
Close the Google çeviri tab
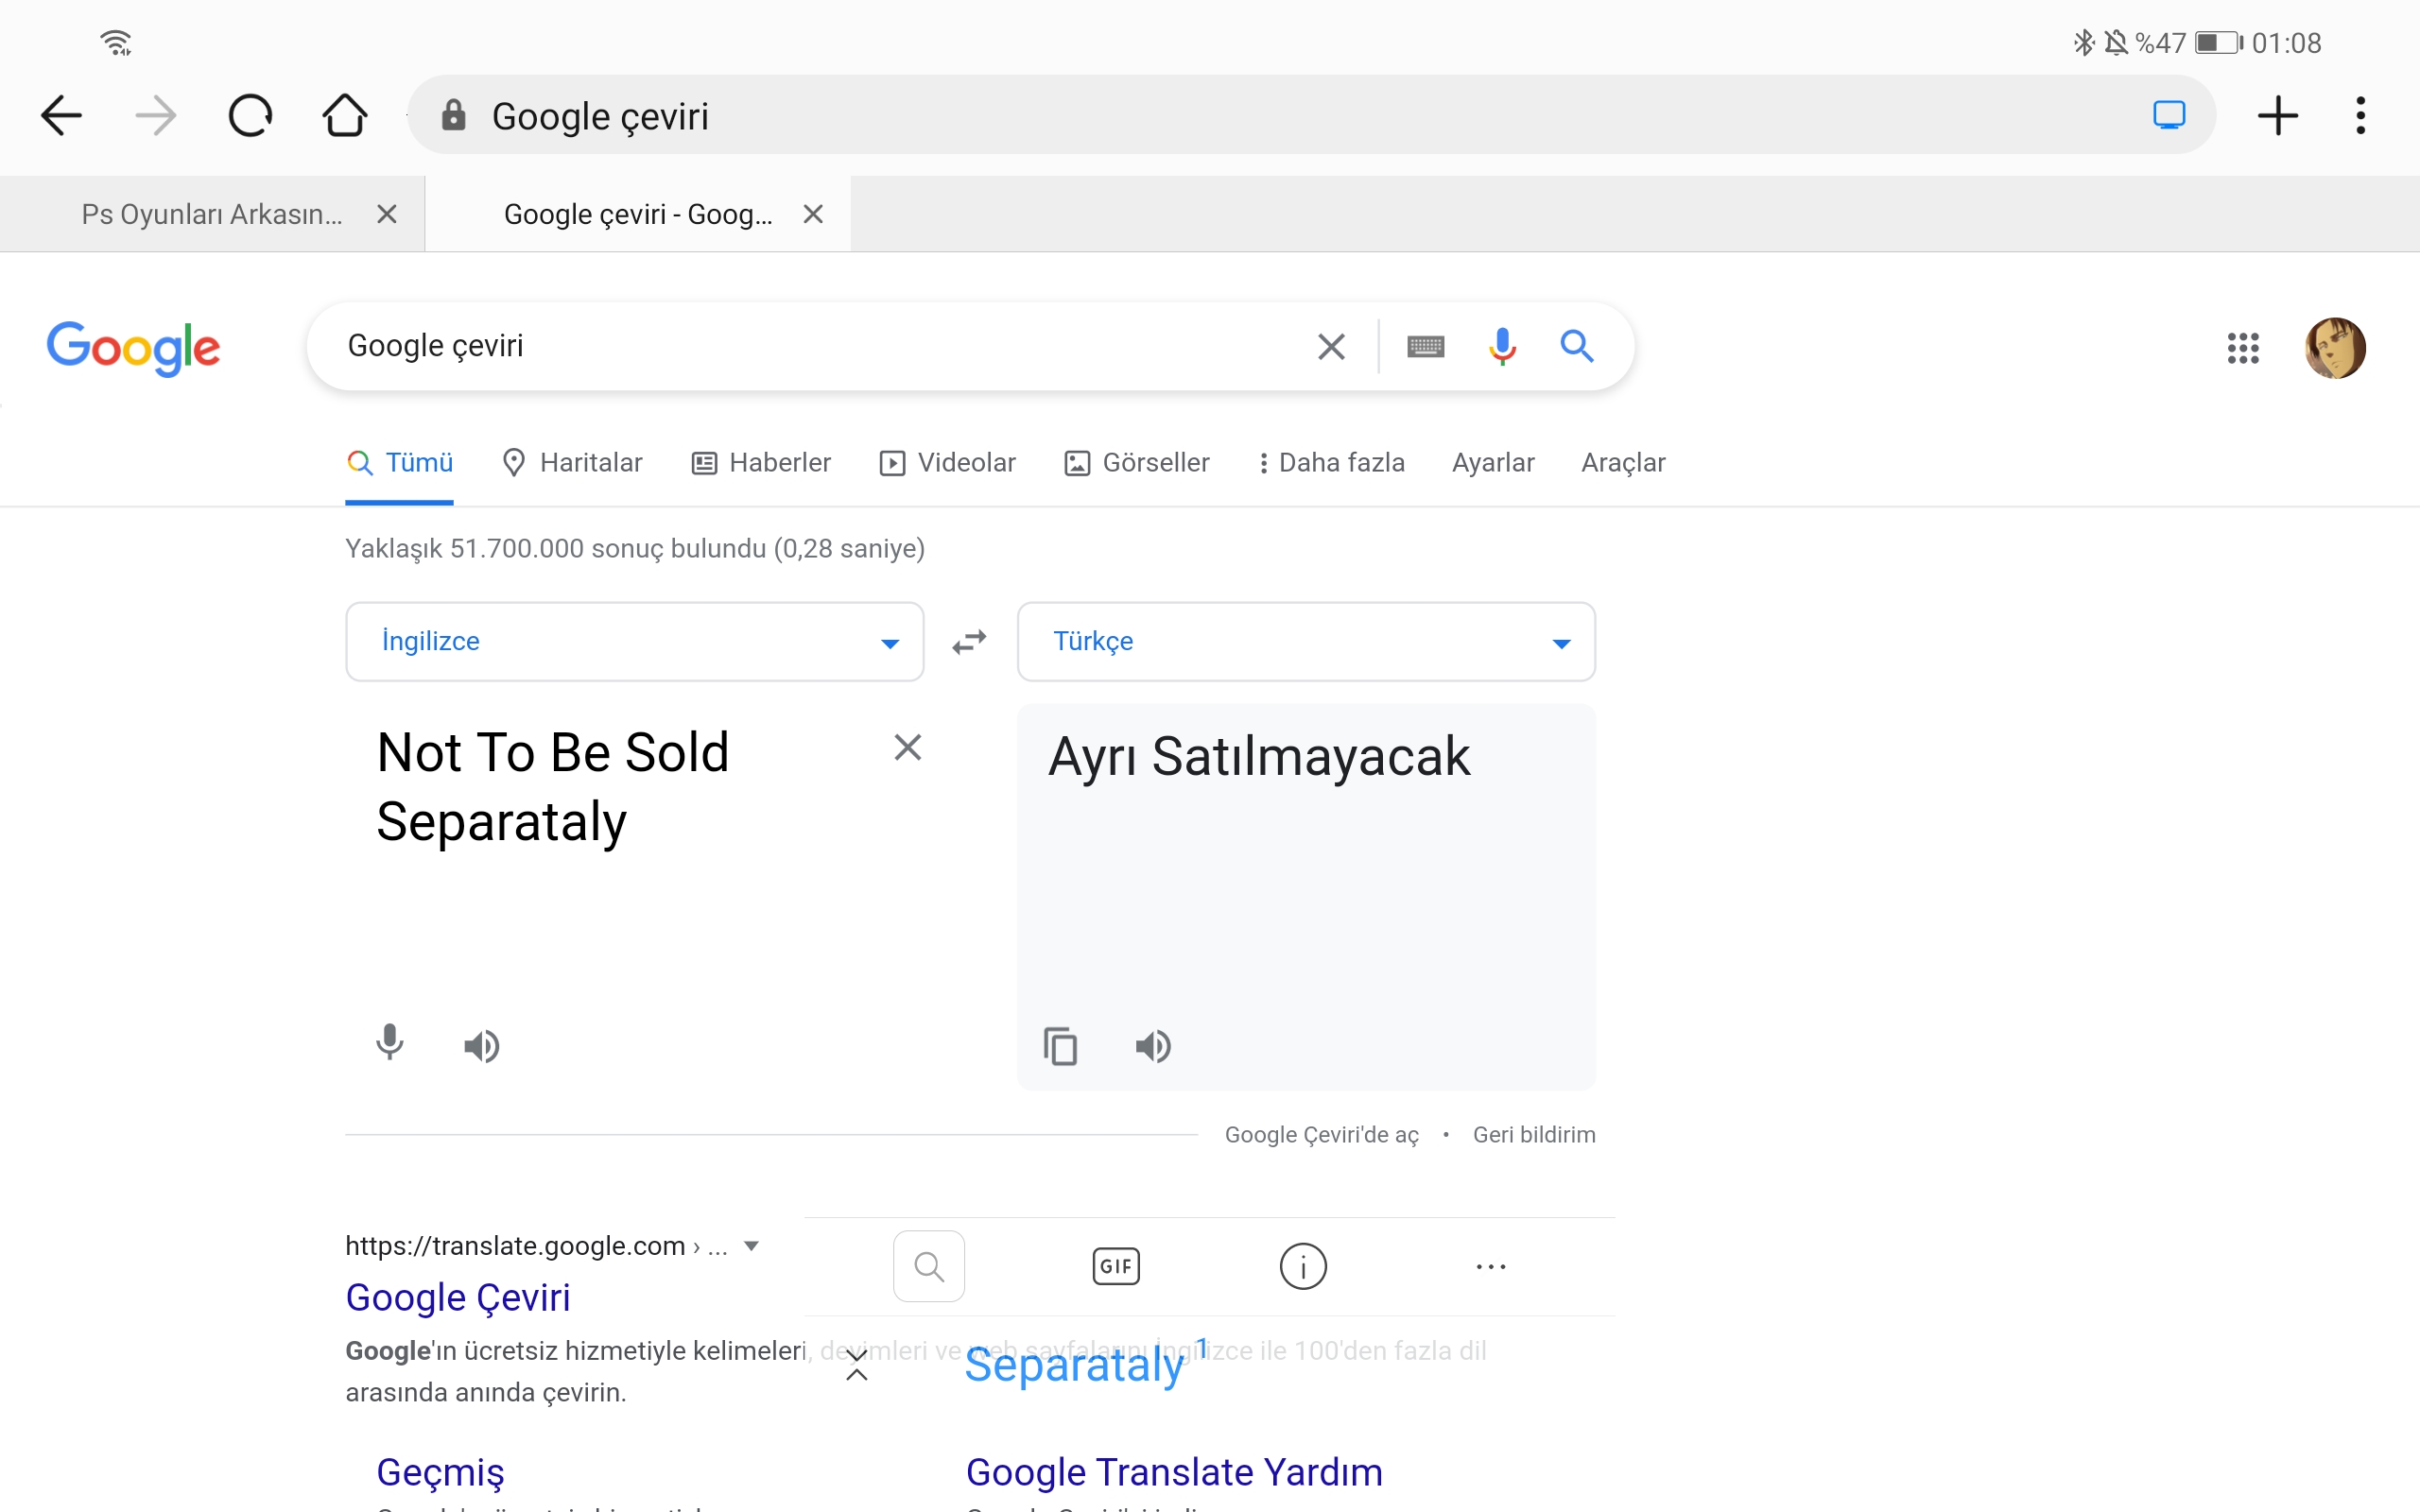813,214
